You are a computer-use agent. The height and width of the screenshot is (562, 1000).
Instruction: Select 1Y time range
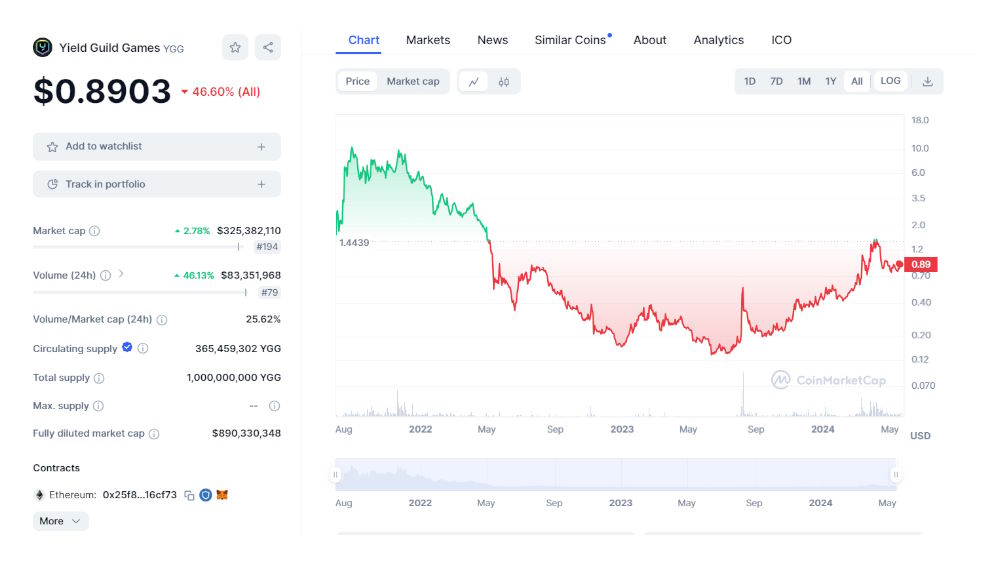tap(830, 82)
